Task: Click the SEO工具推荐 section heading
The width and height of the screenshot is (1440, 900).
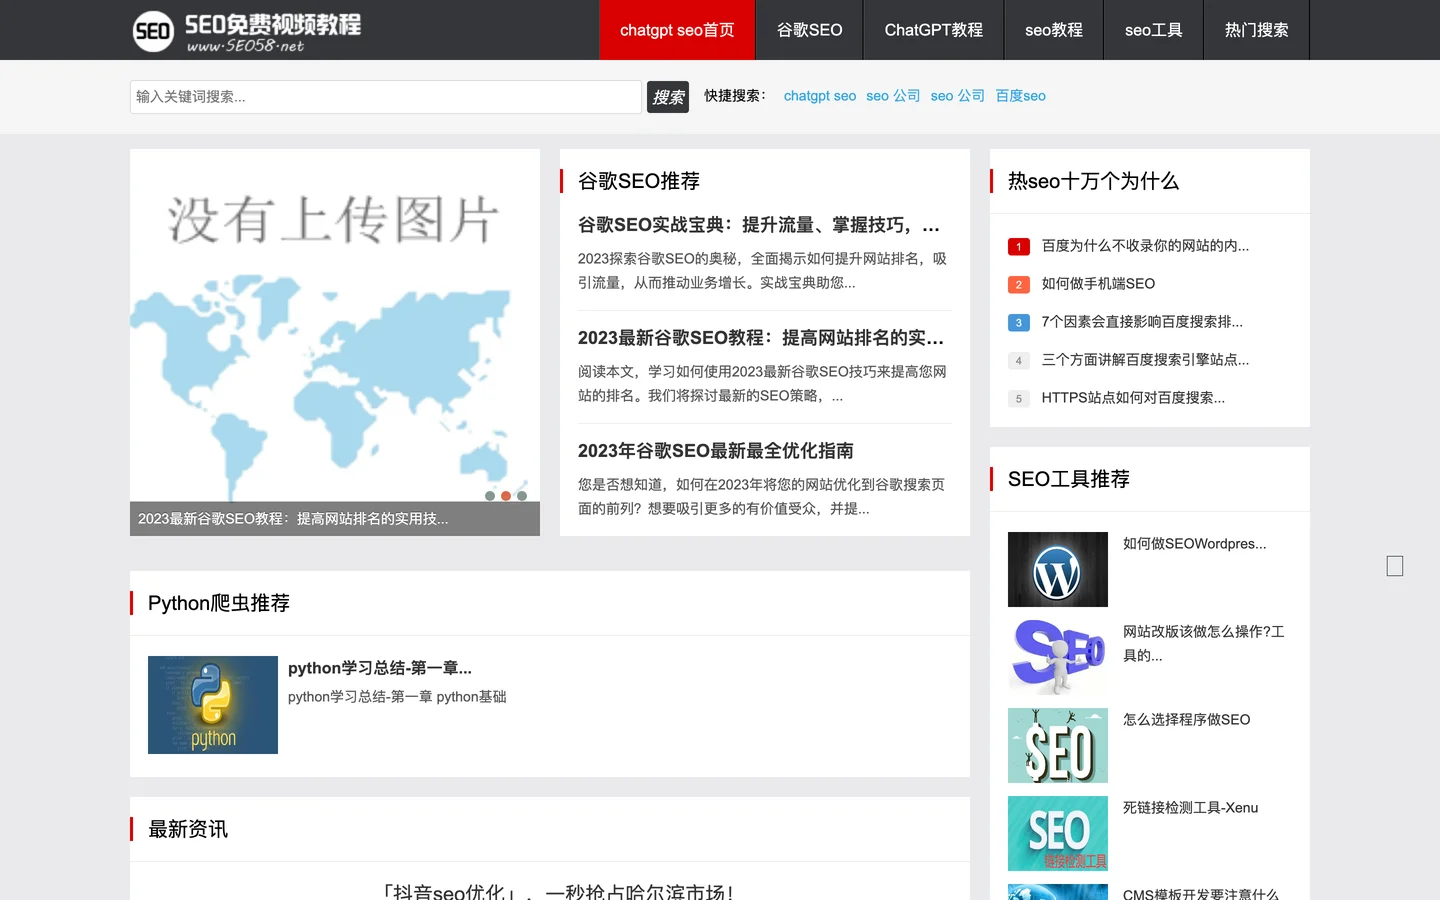Action: pyautogui.click(x=1069, y=479)
